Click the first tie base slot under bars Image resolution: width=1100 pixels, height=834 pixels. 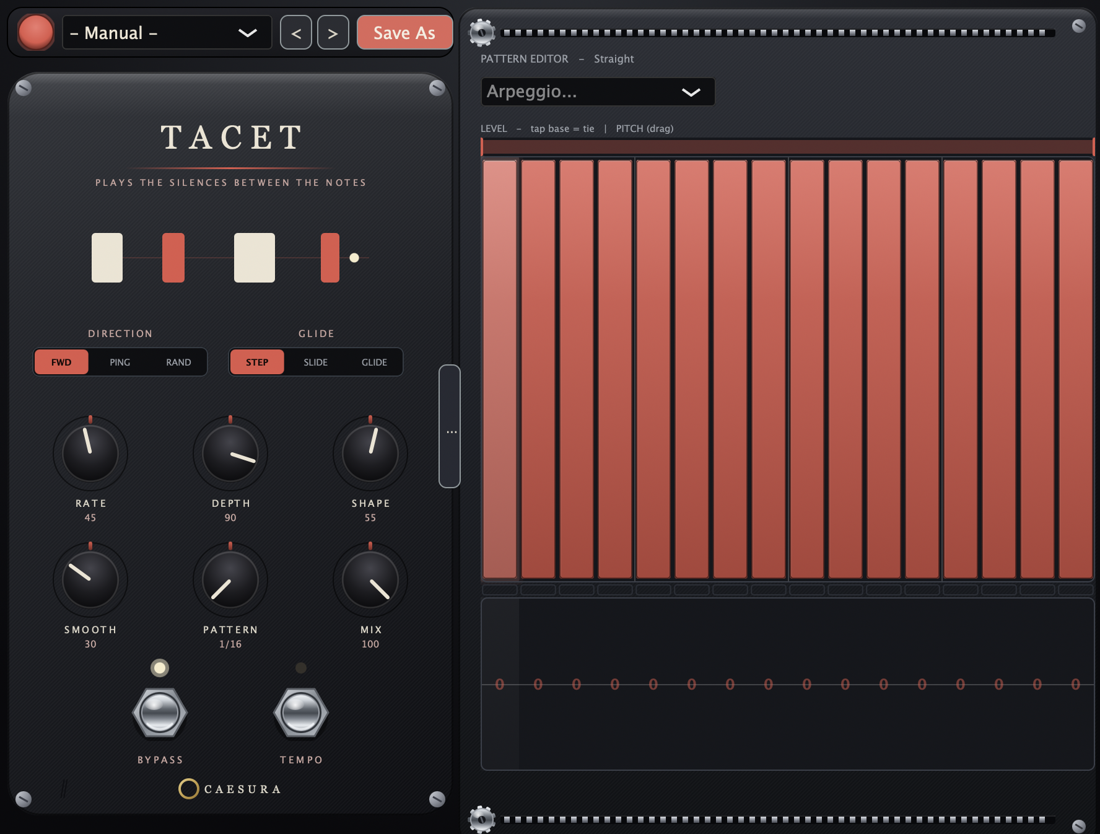[499, 590]
